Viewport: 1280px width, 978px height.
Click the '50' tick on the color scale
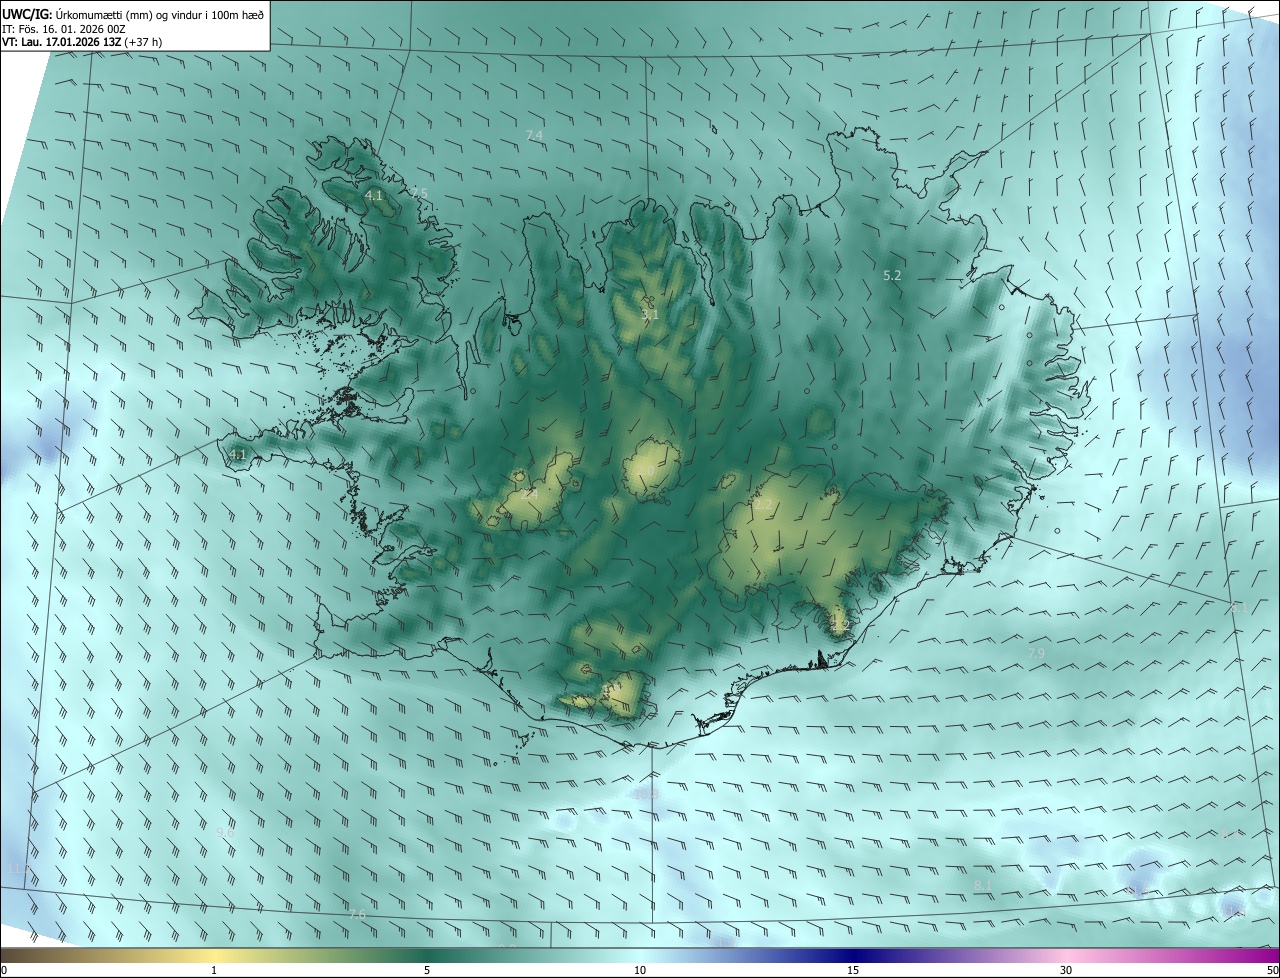coord(1272,970)
